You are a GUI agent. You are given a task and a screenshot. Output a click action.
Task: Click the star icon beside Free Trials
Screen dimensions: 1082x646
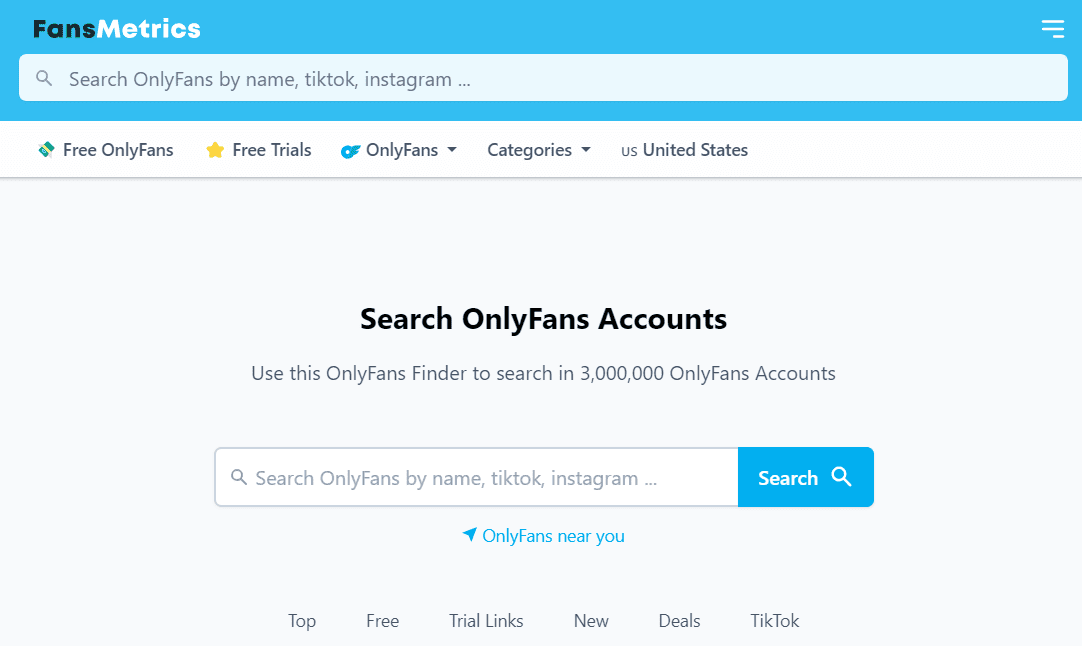point(215,150)
